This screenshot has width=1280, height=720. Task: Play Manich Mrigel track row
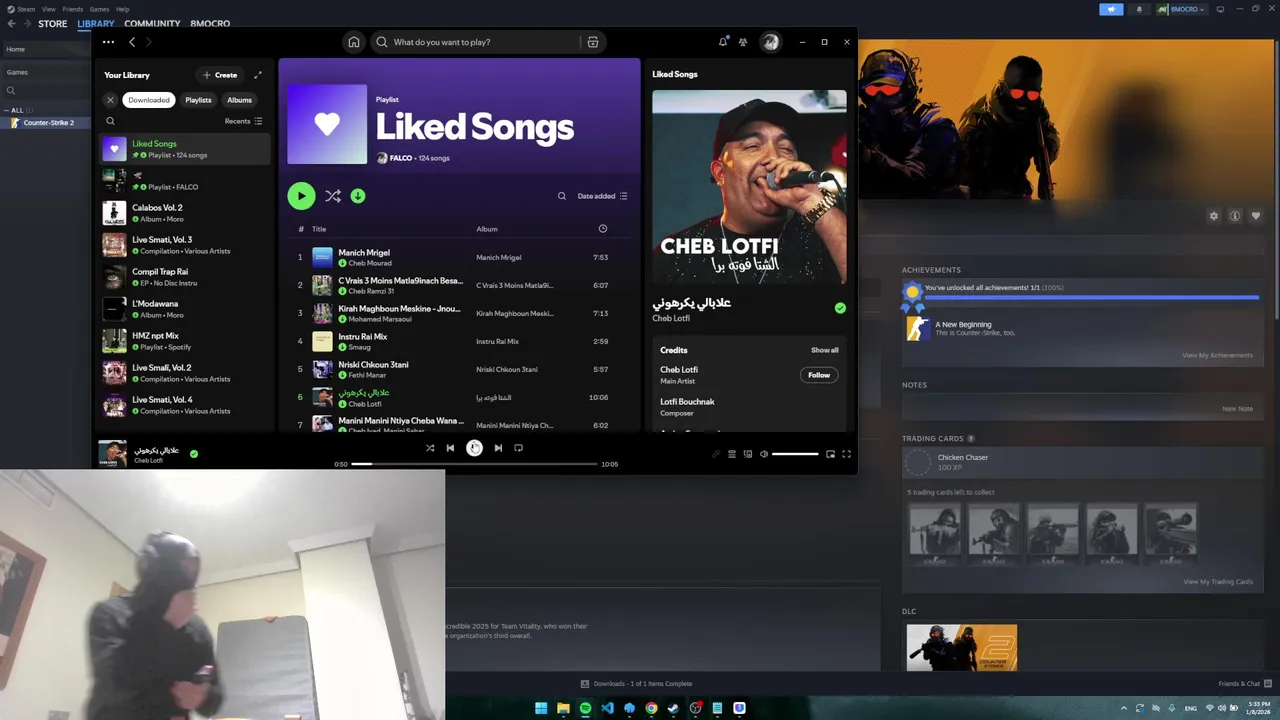(460, 257)
